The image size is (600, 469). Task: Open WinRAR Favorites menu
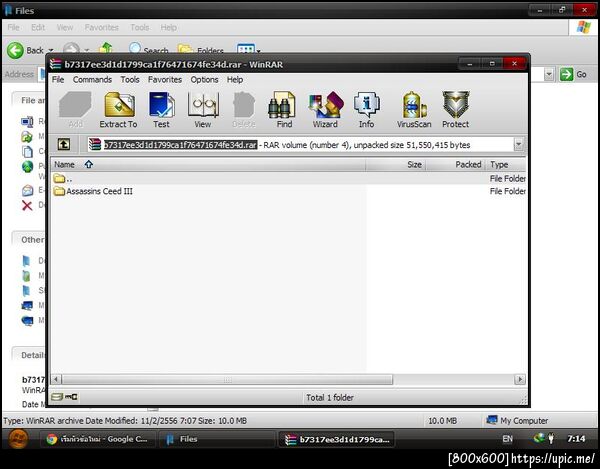pos(165,80)
